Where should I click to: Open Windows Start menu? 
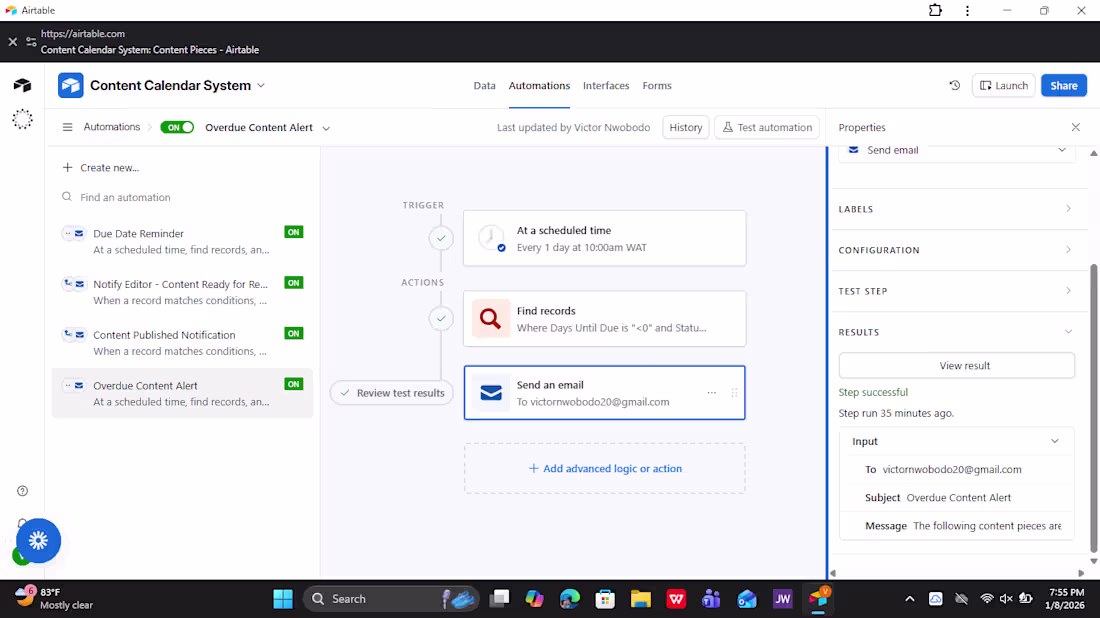pyautogui.click(x=283, y=599)
